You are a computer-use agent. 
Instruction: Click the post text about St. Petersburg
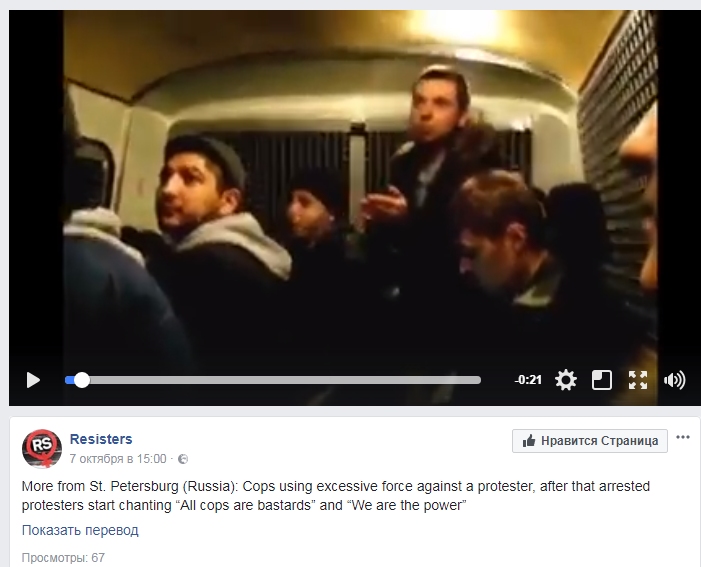coord(336,495)
